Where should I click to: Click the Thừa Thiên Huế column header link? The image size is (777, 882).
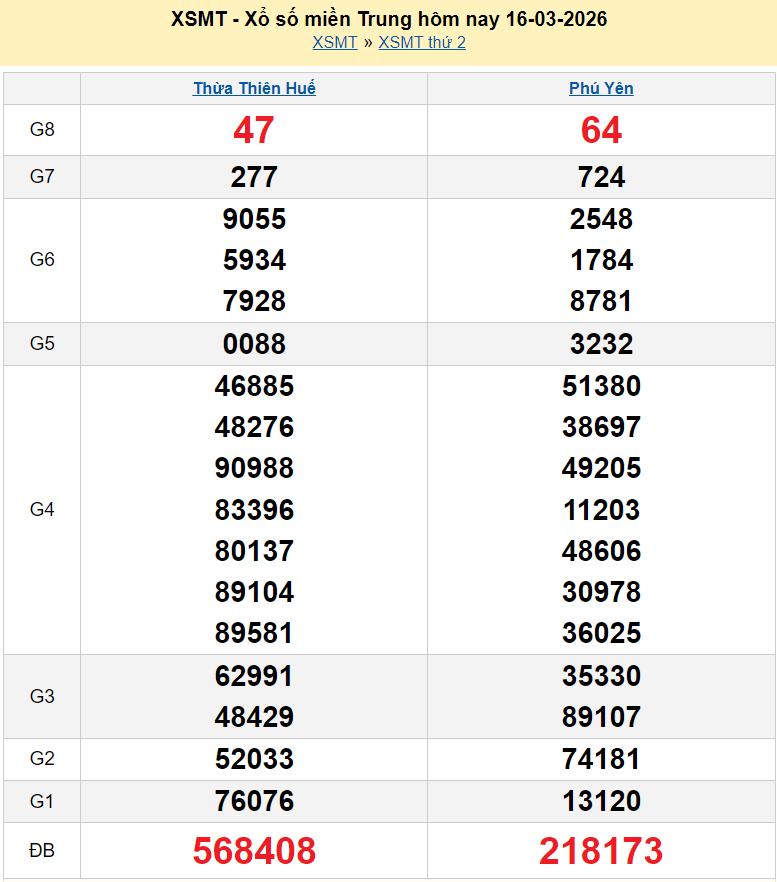(x=254, y=88)
